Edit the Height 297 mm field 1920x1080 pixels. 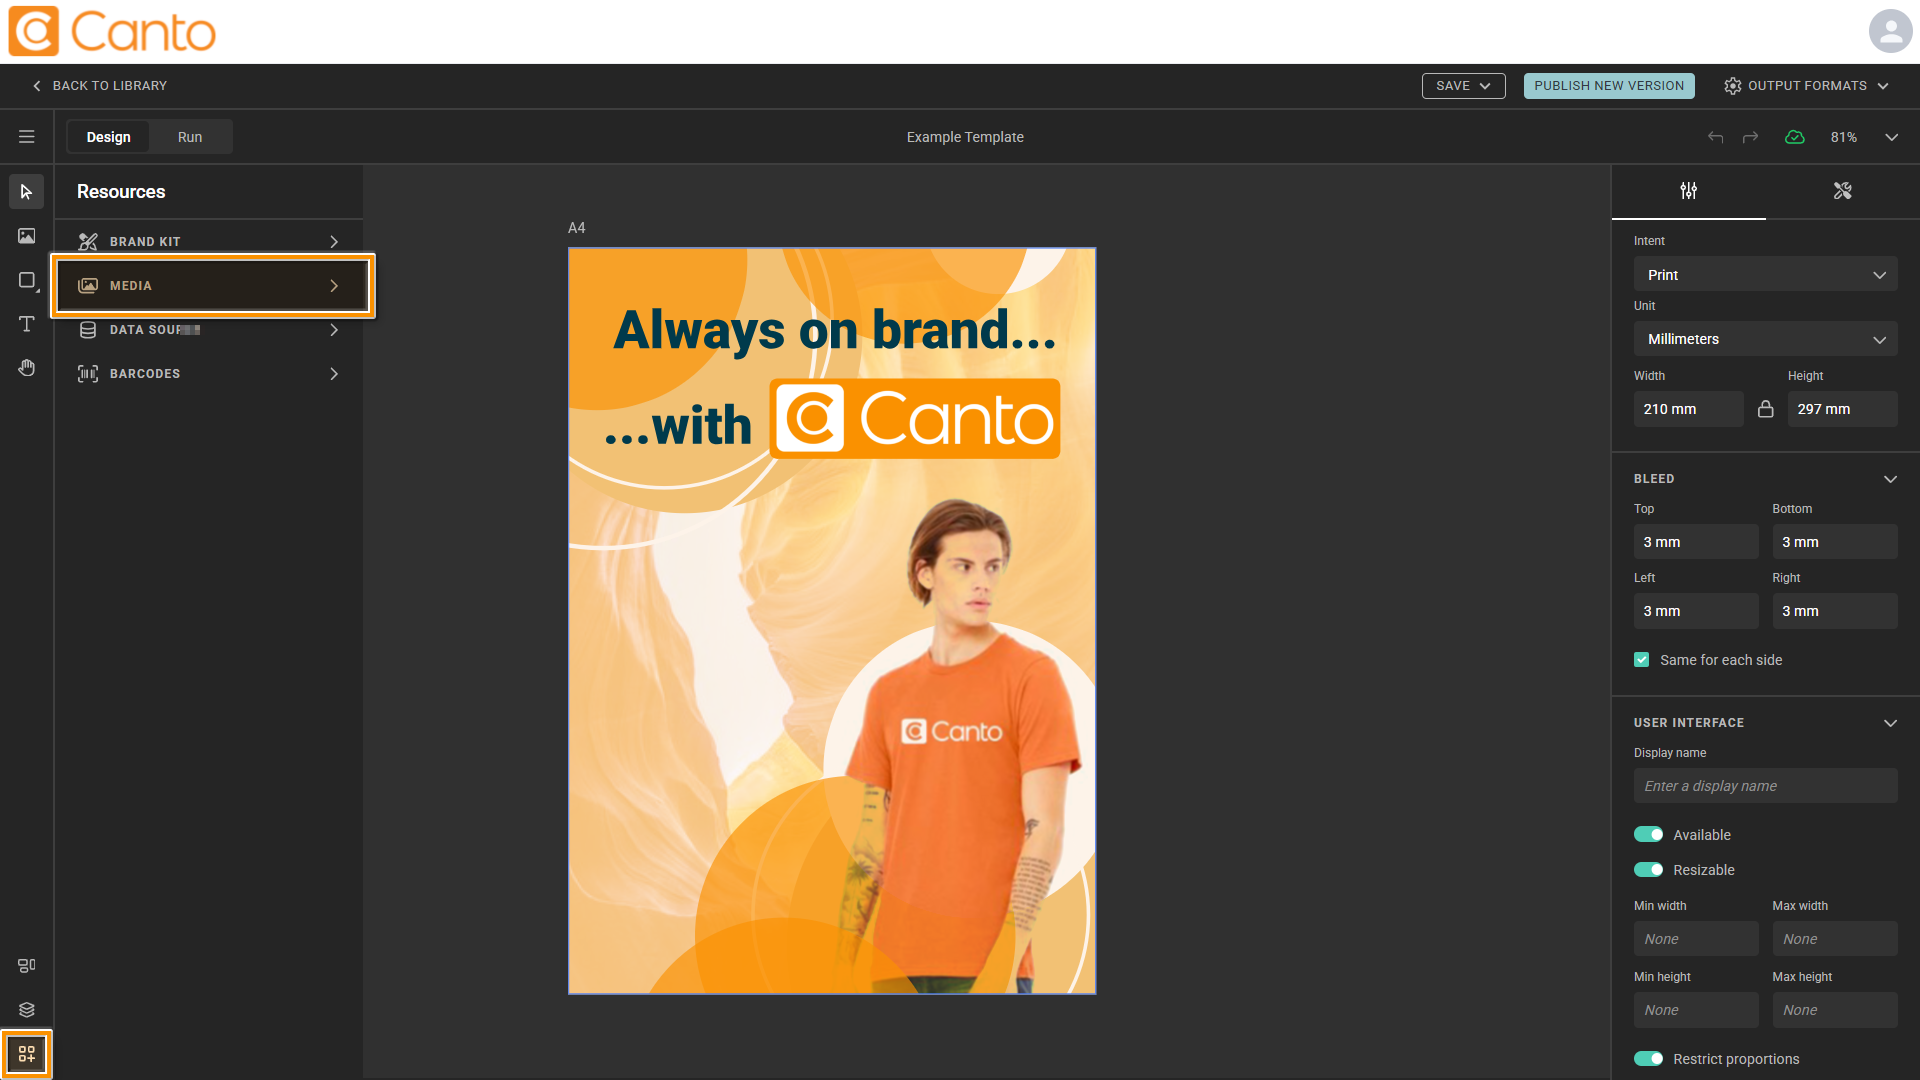tap(1843, 409)
